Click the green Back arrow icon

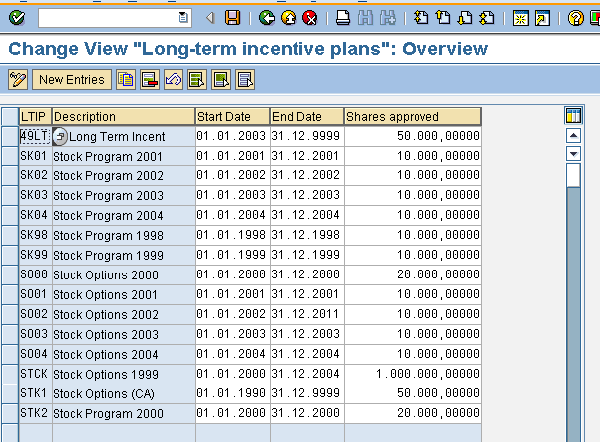266,18
